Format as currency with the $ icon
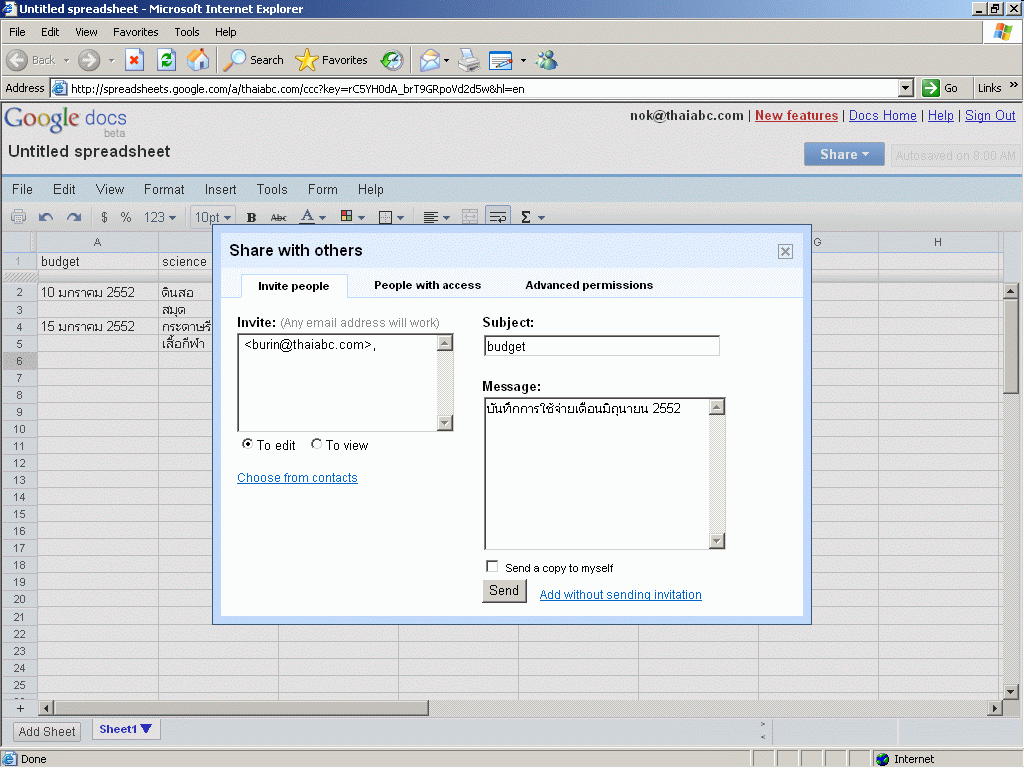The image size is (1024, 768). [x=104, y=217]
